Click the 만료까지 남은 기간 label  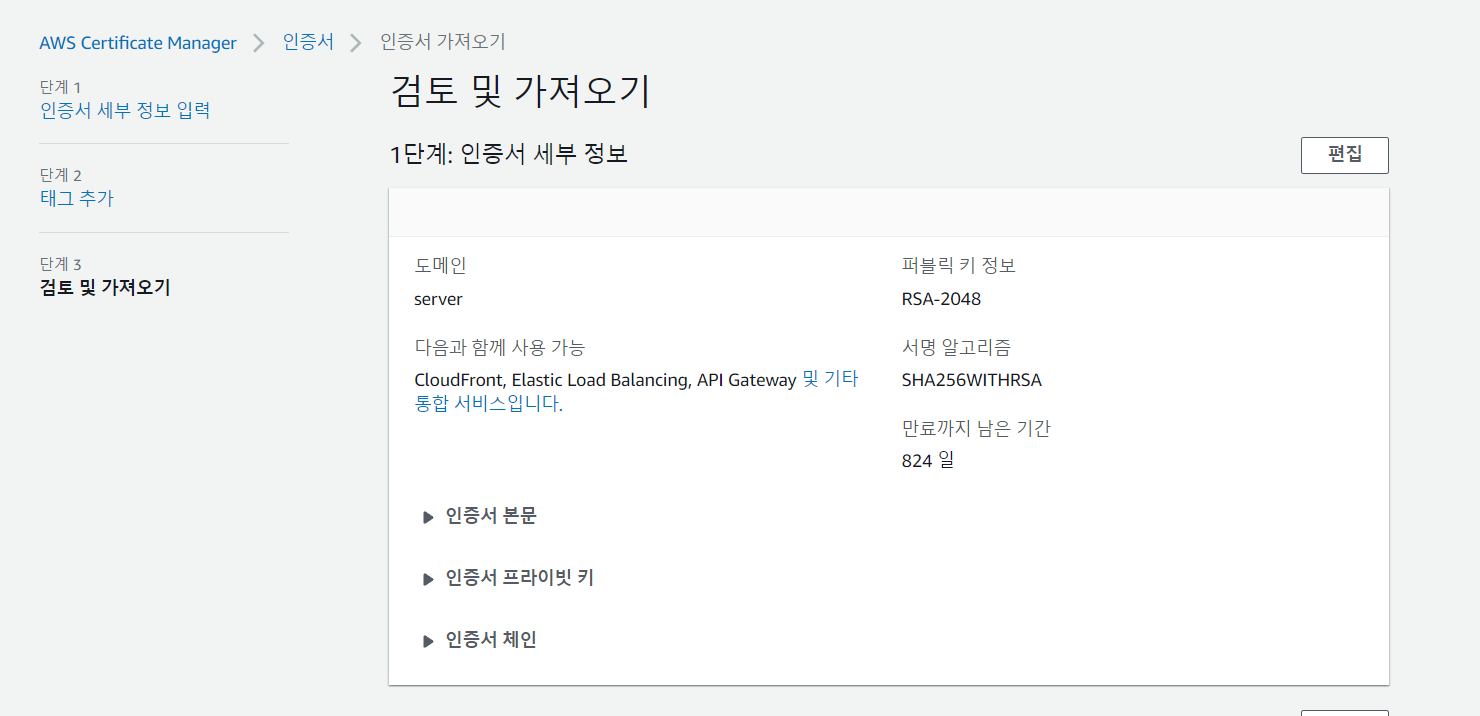(x=977, y=429)
